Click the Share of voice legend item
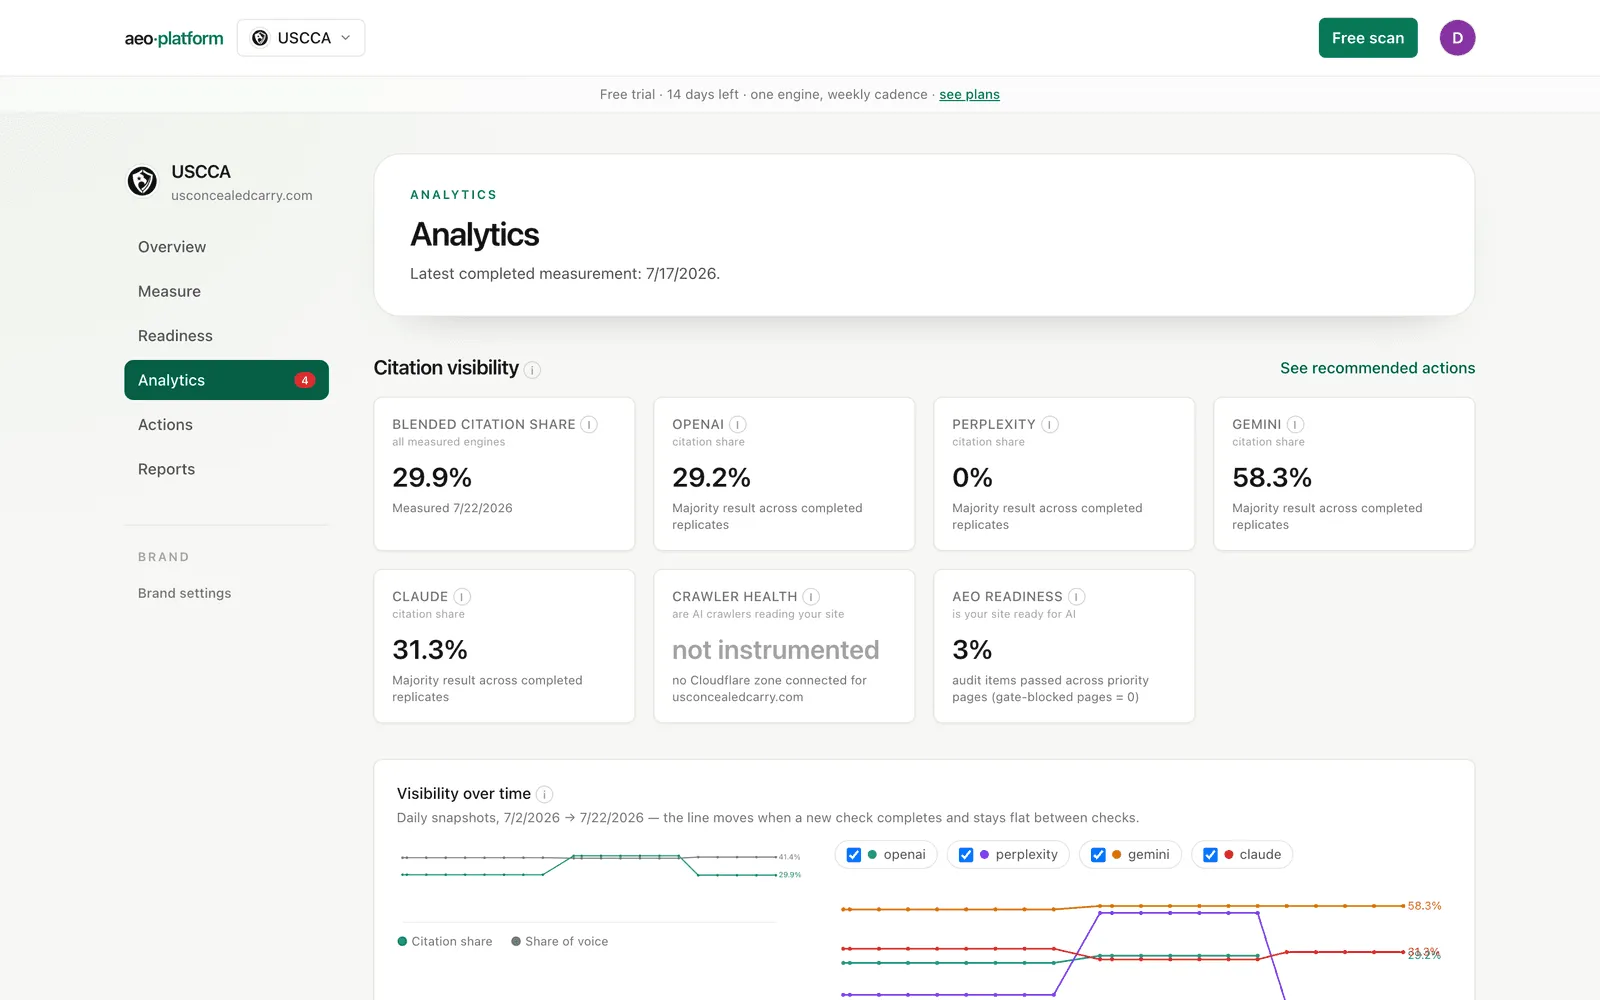This screenshot has height=1000, width=1600. 560,941
